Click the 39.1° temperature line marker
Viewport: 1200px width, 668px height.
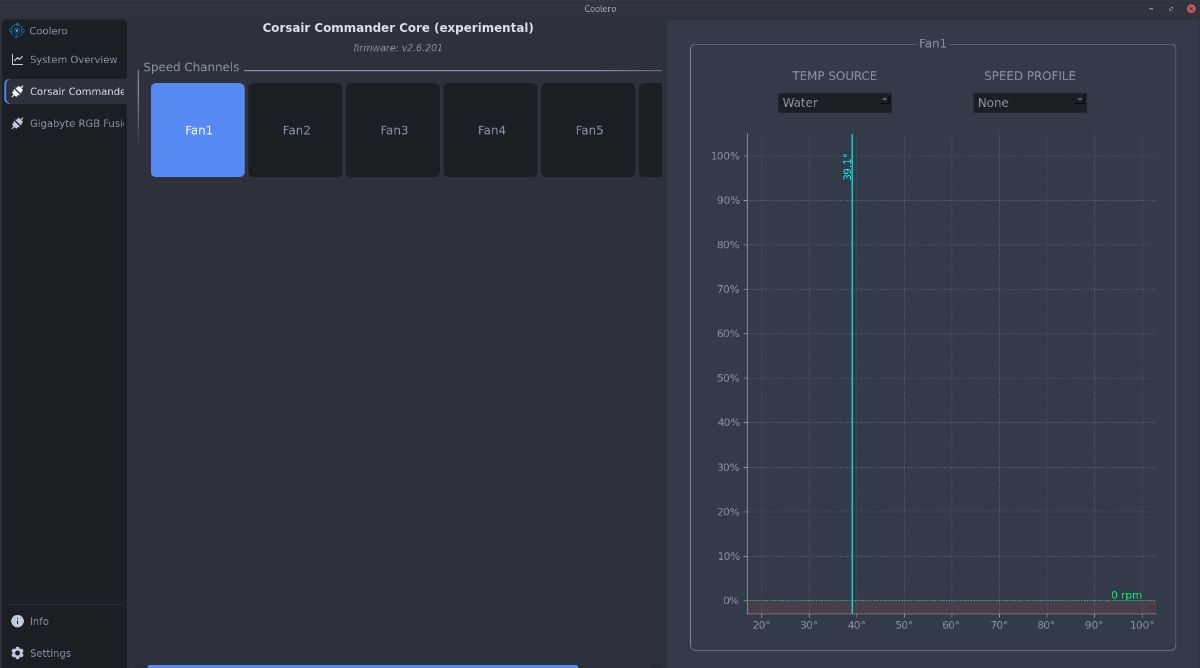point(848,167)
